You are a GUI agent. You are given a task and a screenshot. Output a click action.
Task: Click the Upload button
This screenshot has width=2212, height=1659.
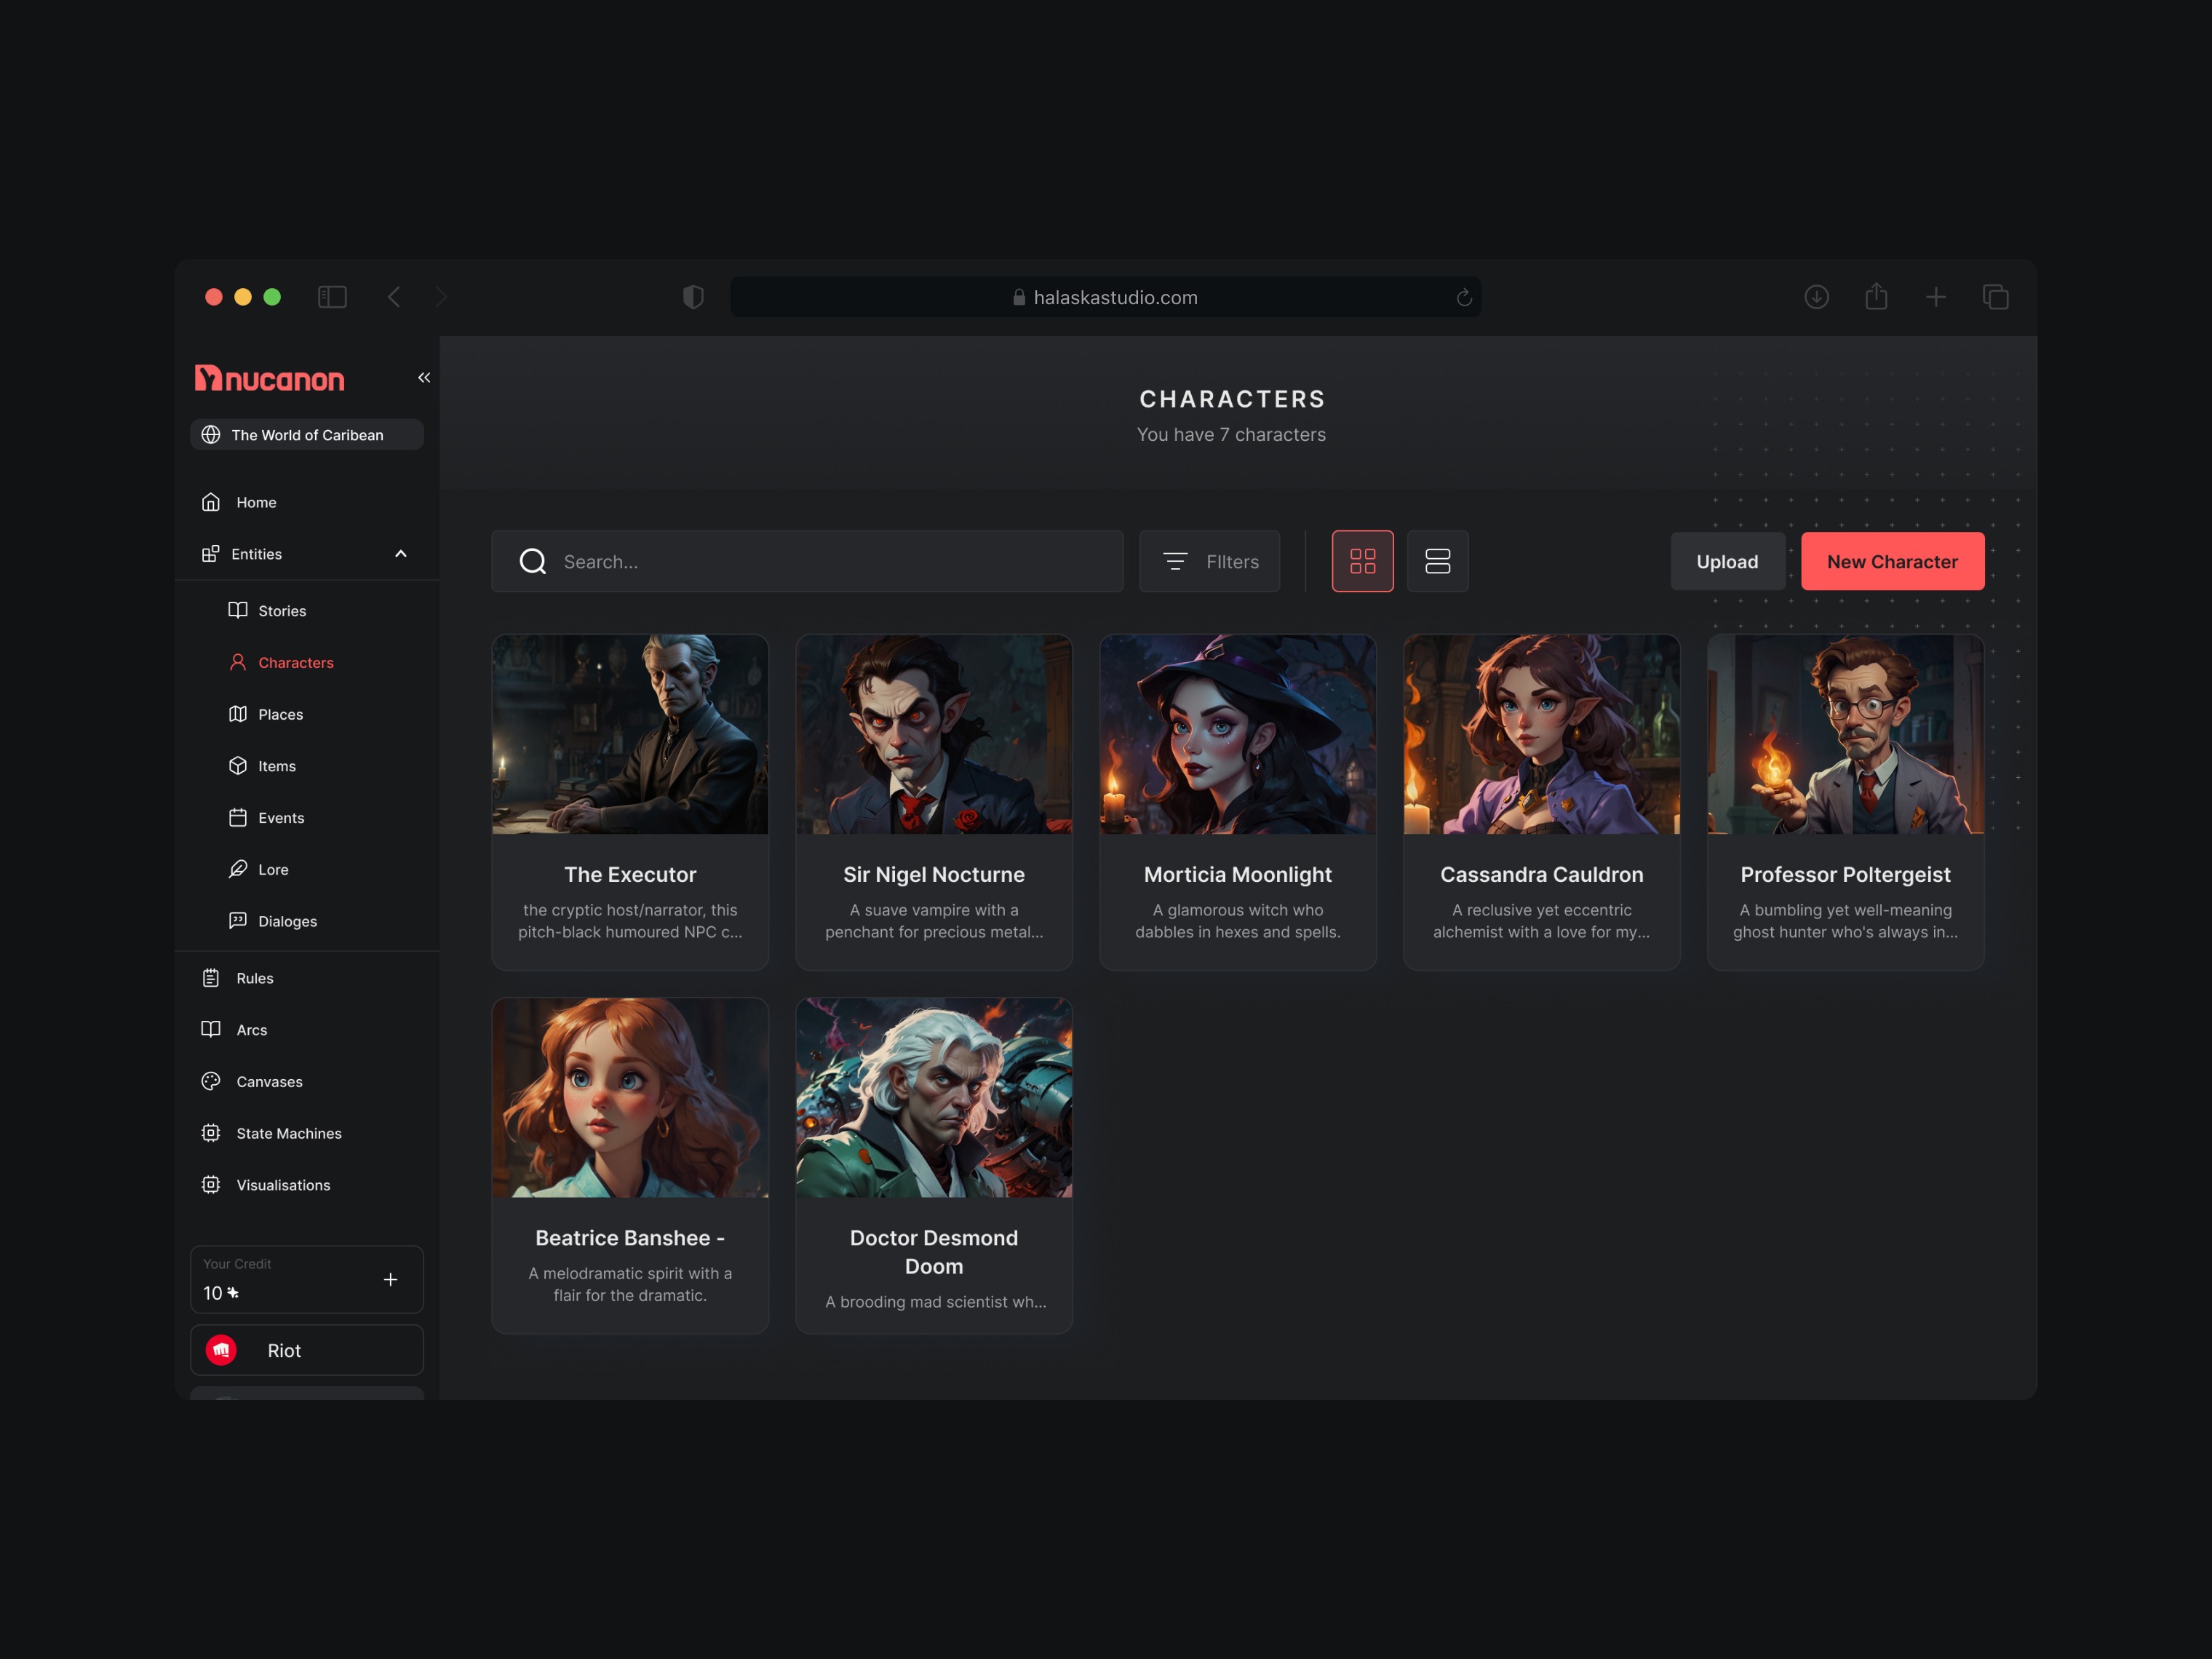point(1727,561)
